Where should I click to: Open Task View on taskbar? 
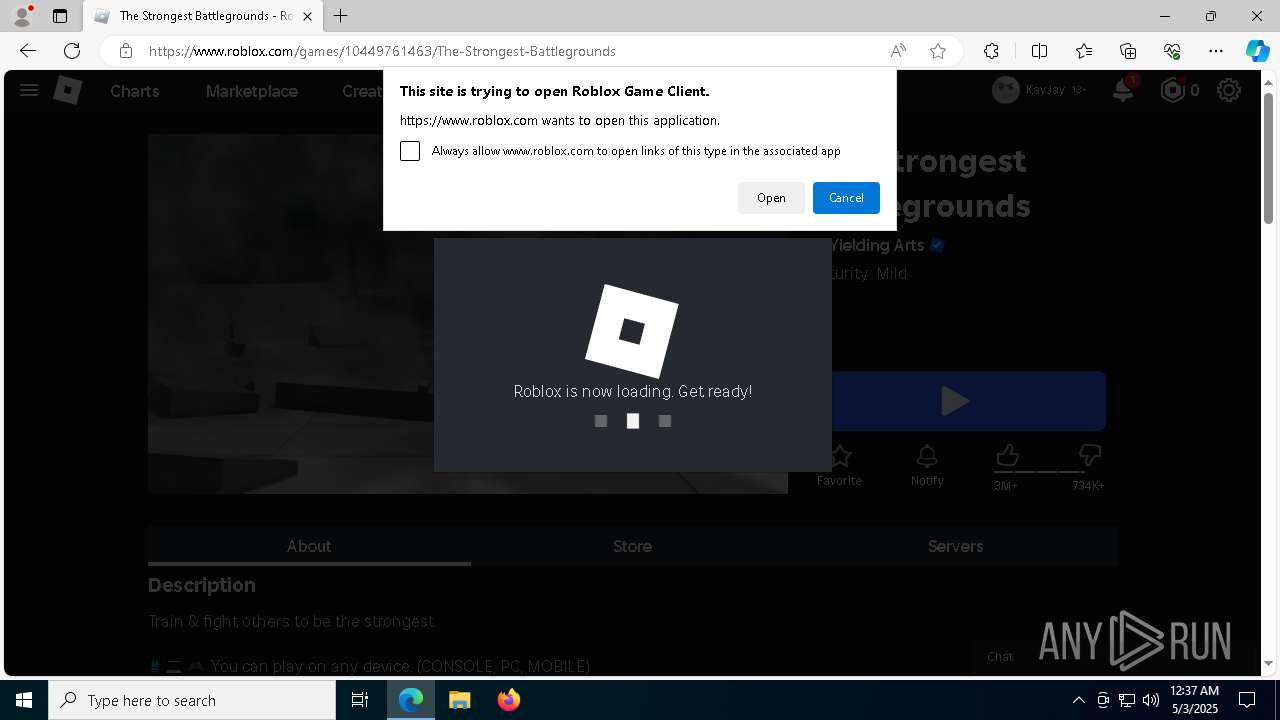360,700
